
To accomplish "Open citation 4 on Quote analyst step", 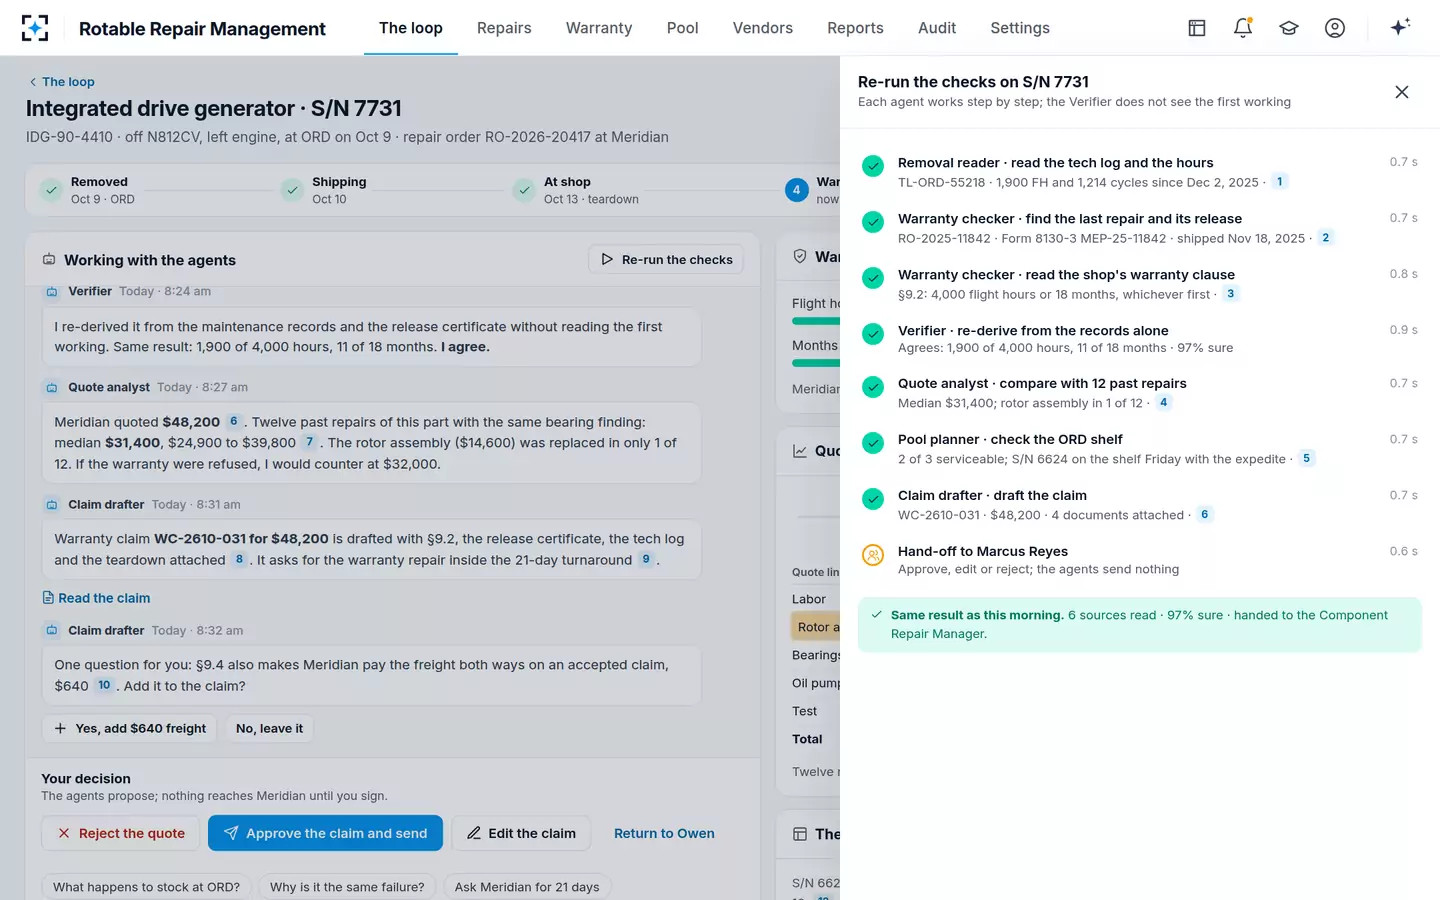I will click(x=1164, y=403).
